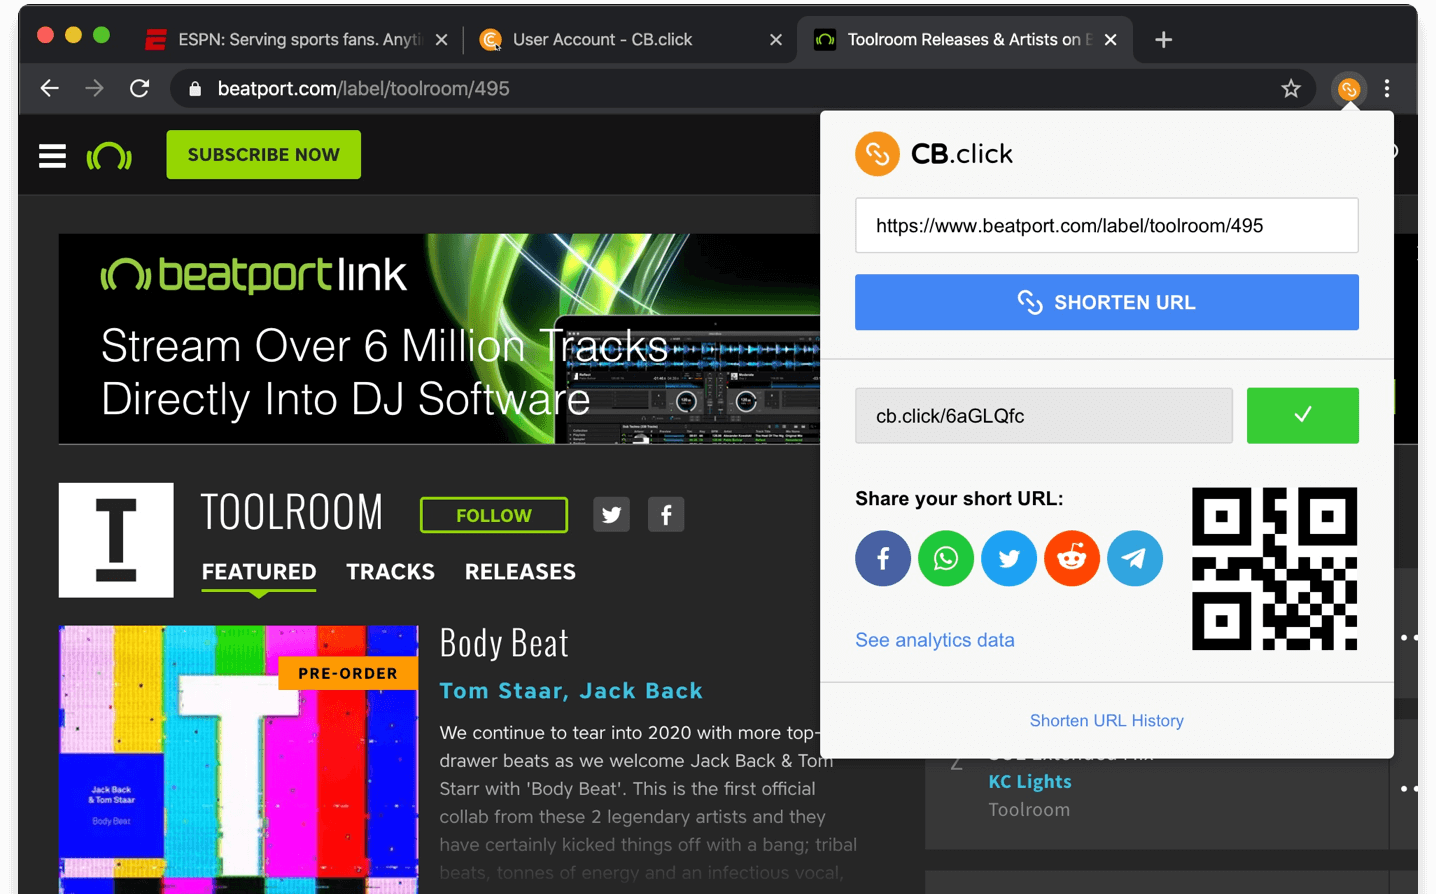Viewport: 1436px width, 894px height.
Task: Open Chrome's three-dot menu
Action: coord(1387,88)
